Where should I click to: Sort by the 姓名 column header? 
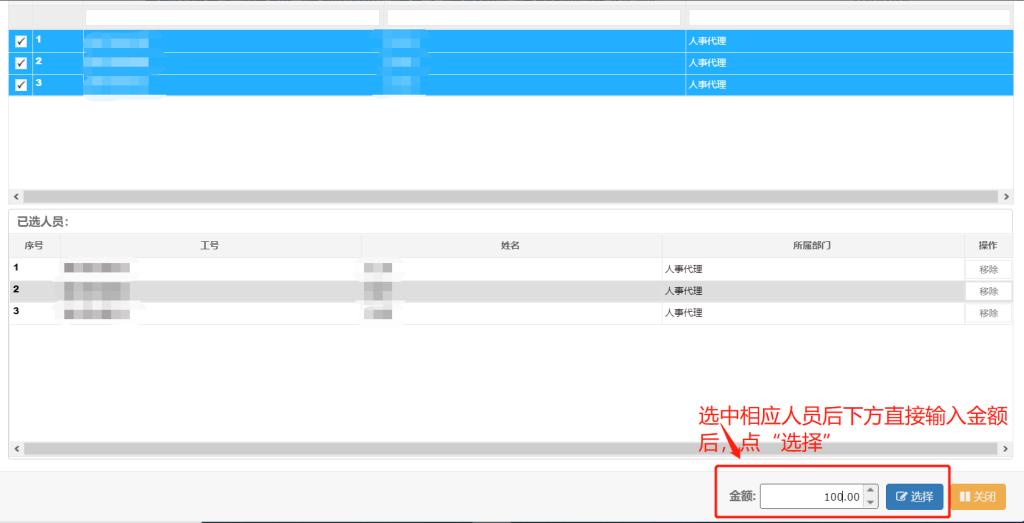point(510,245)
